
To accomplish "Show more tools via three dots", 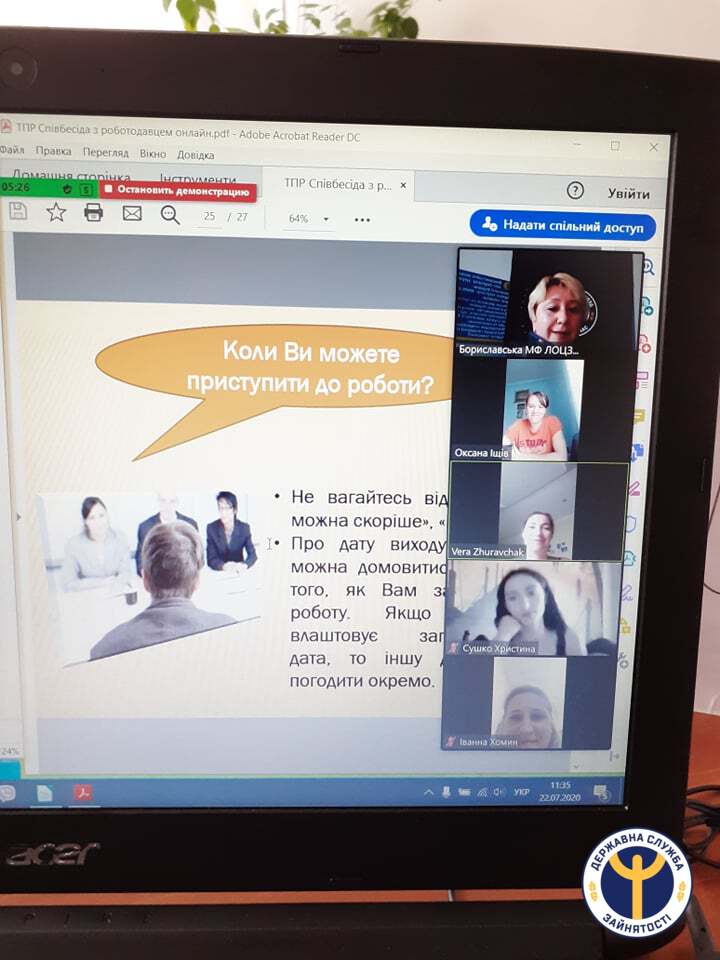I will click(x=362, y=220).
